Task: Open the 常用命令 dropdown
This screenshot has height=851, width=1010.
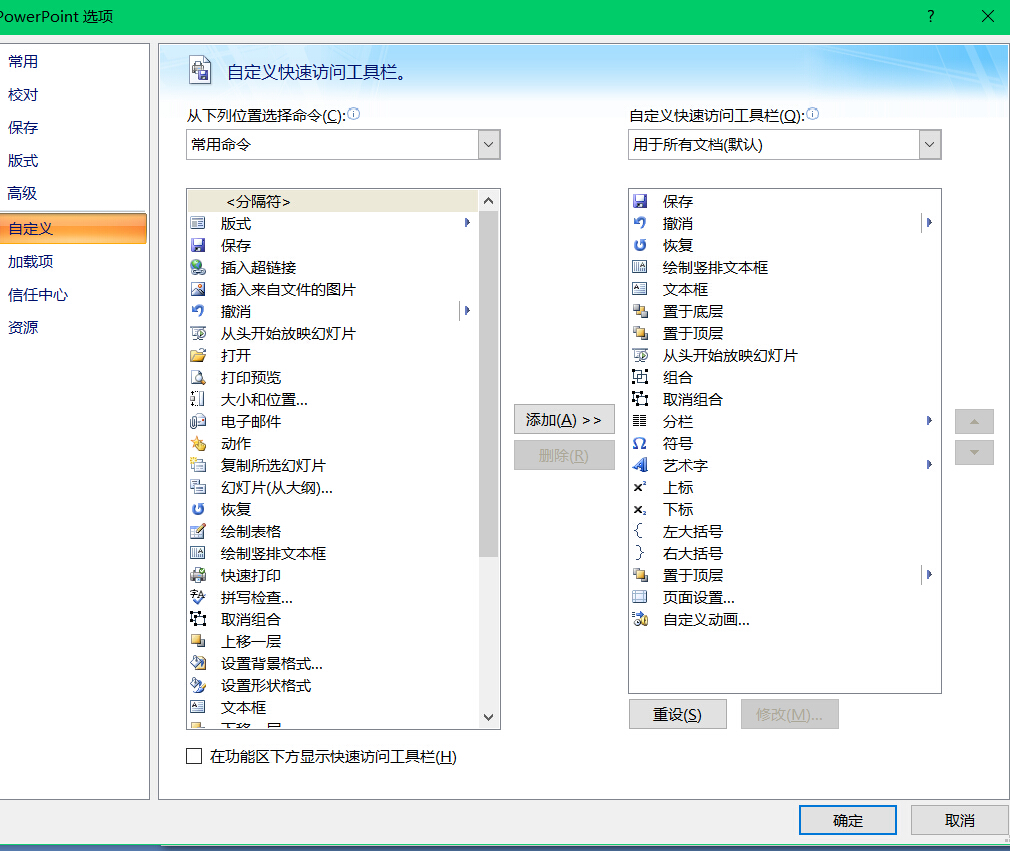Action: point(487,144)
